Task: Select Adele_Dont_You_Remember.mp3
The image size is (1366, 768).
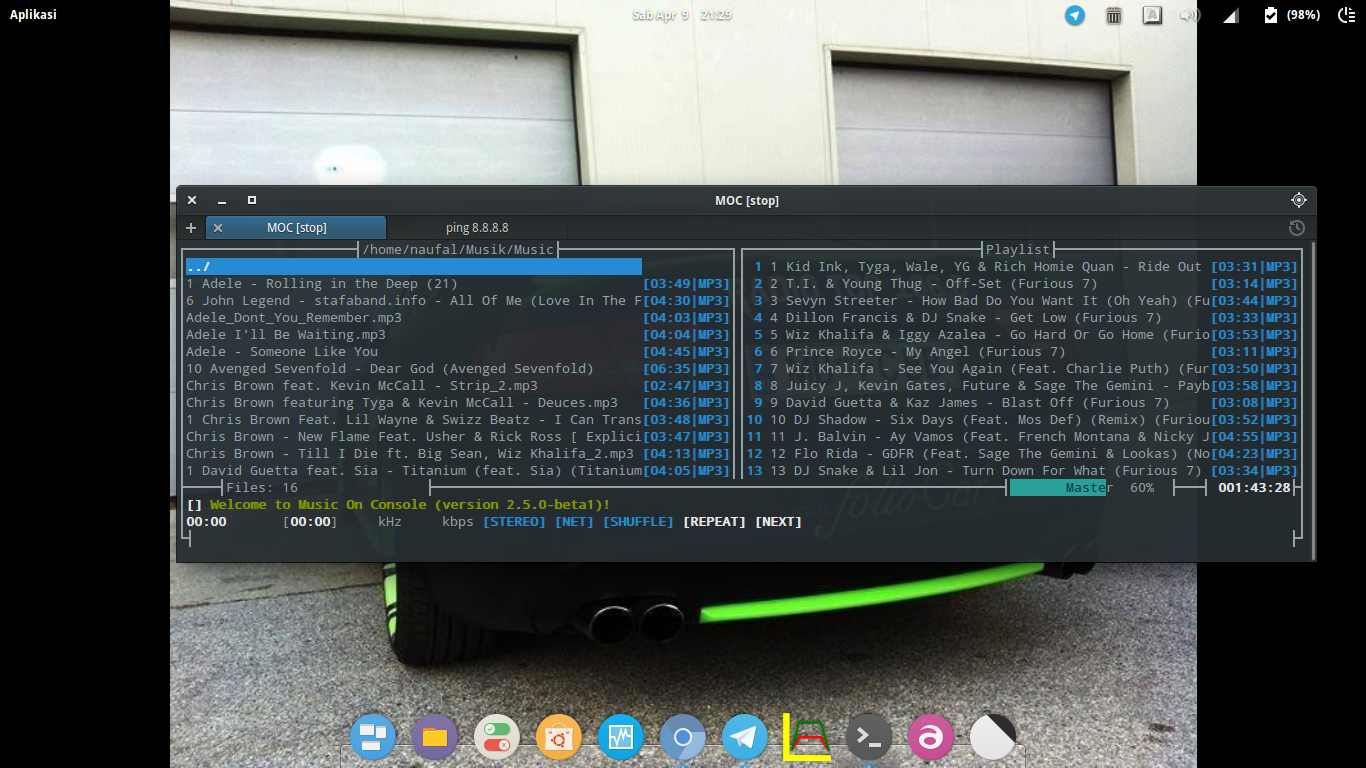Action: (x=458, y=318)
